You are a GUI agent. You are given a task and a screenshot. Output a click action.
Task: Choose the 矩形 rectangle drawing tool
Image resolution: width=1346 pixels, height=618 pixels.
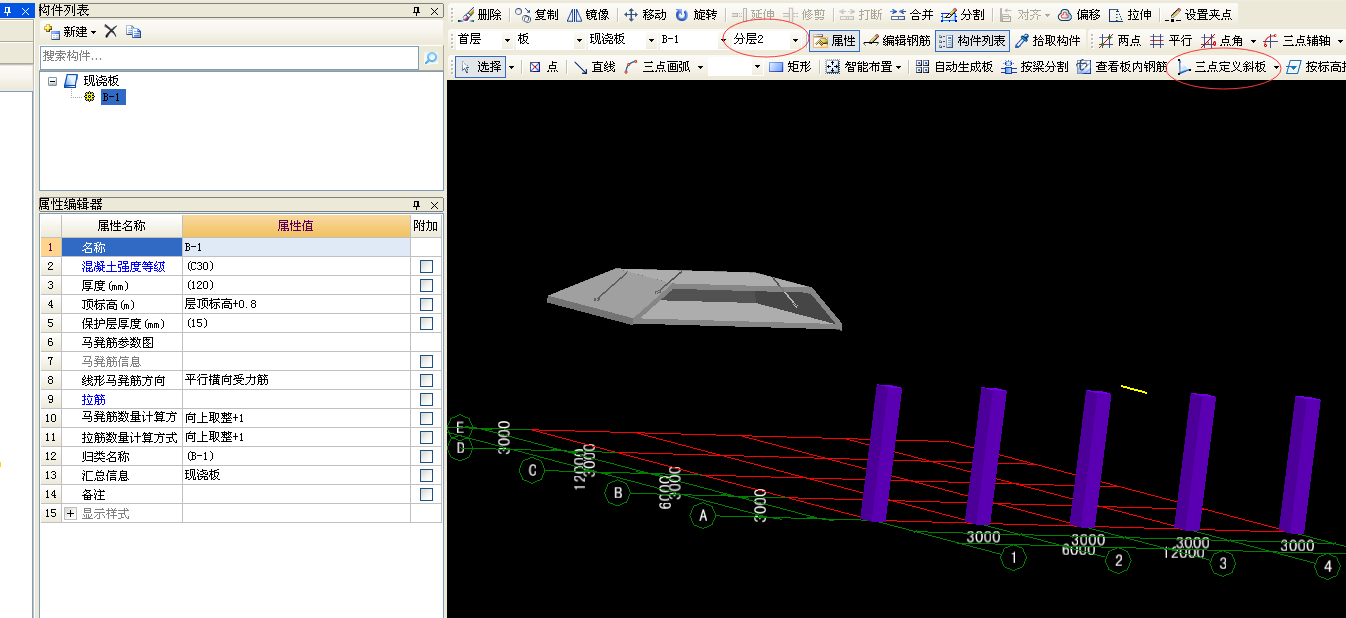click(790, 67)
